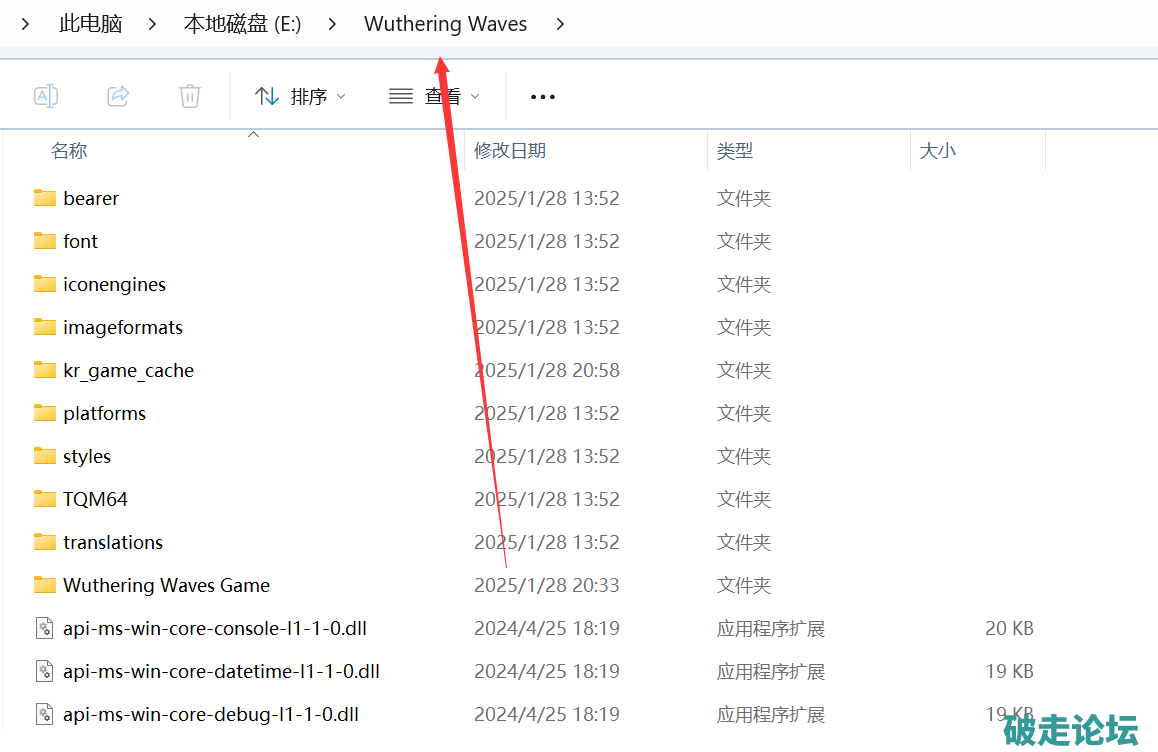Screen dimensions: 1158x752
Task: Click the kr_game_cache folder icon
Action: [x=44, y=370]
